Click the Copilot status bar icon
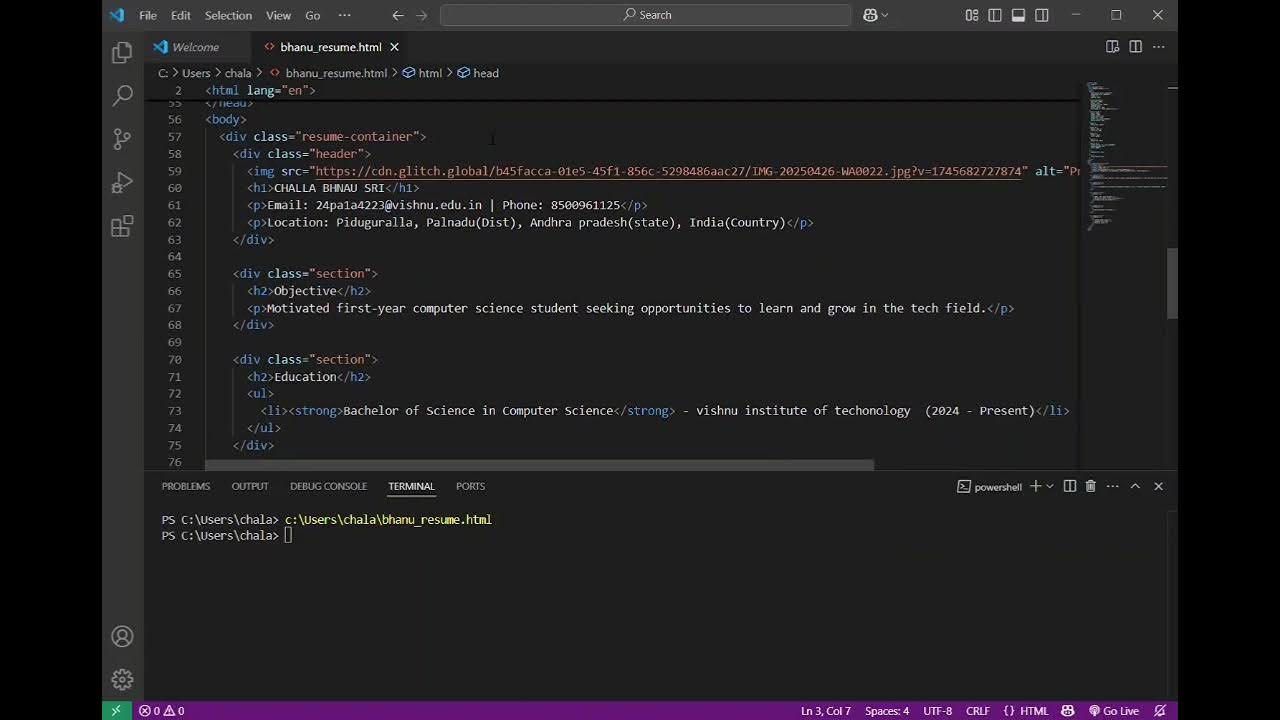 (1068, 711)
